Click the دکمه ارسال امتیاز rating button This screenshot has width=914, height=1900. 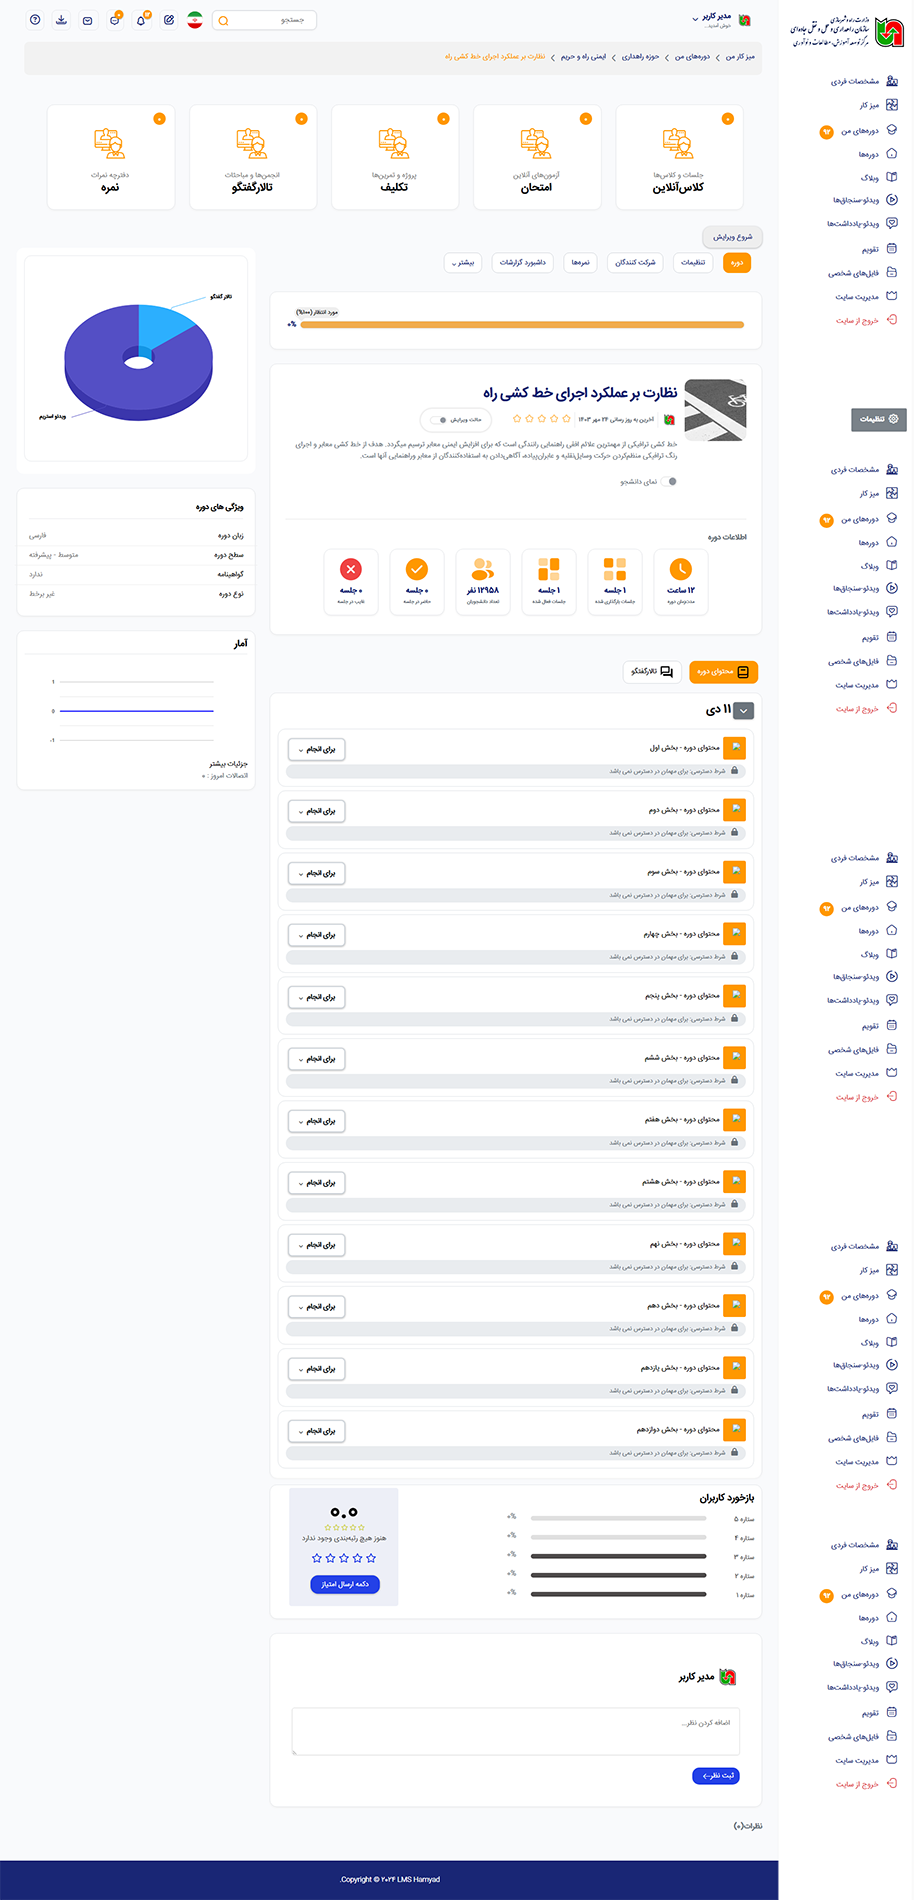point(345,1584)
